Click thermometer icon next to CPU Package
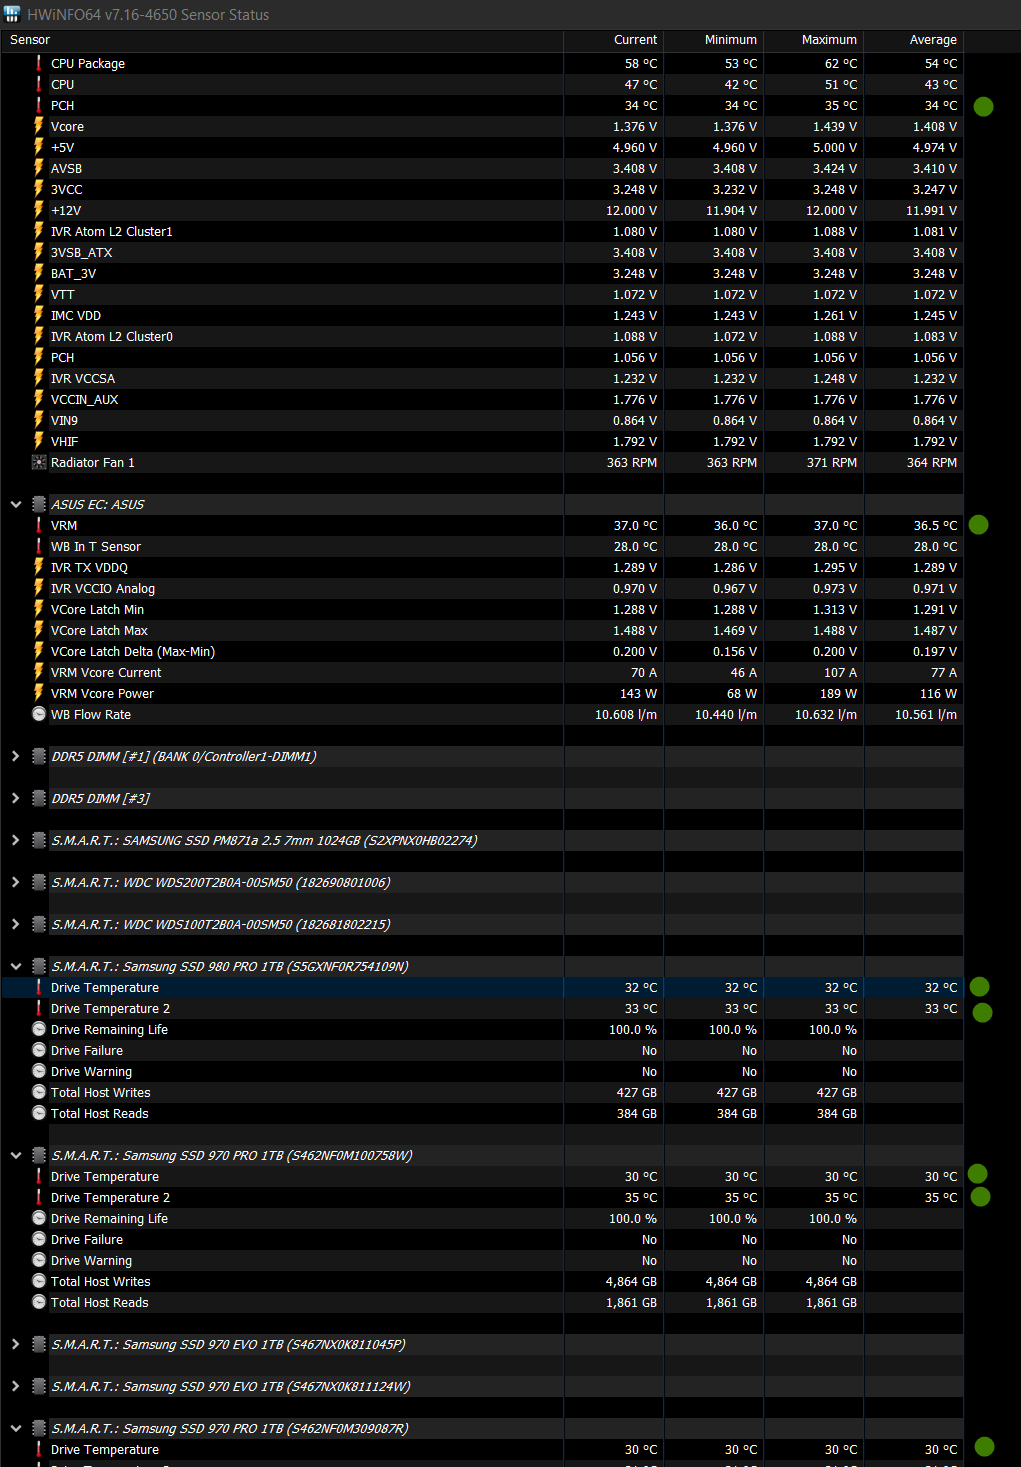 39,63
